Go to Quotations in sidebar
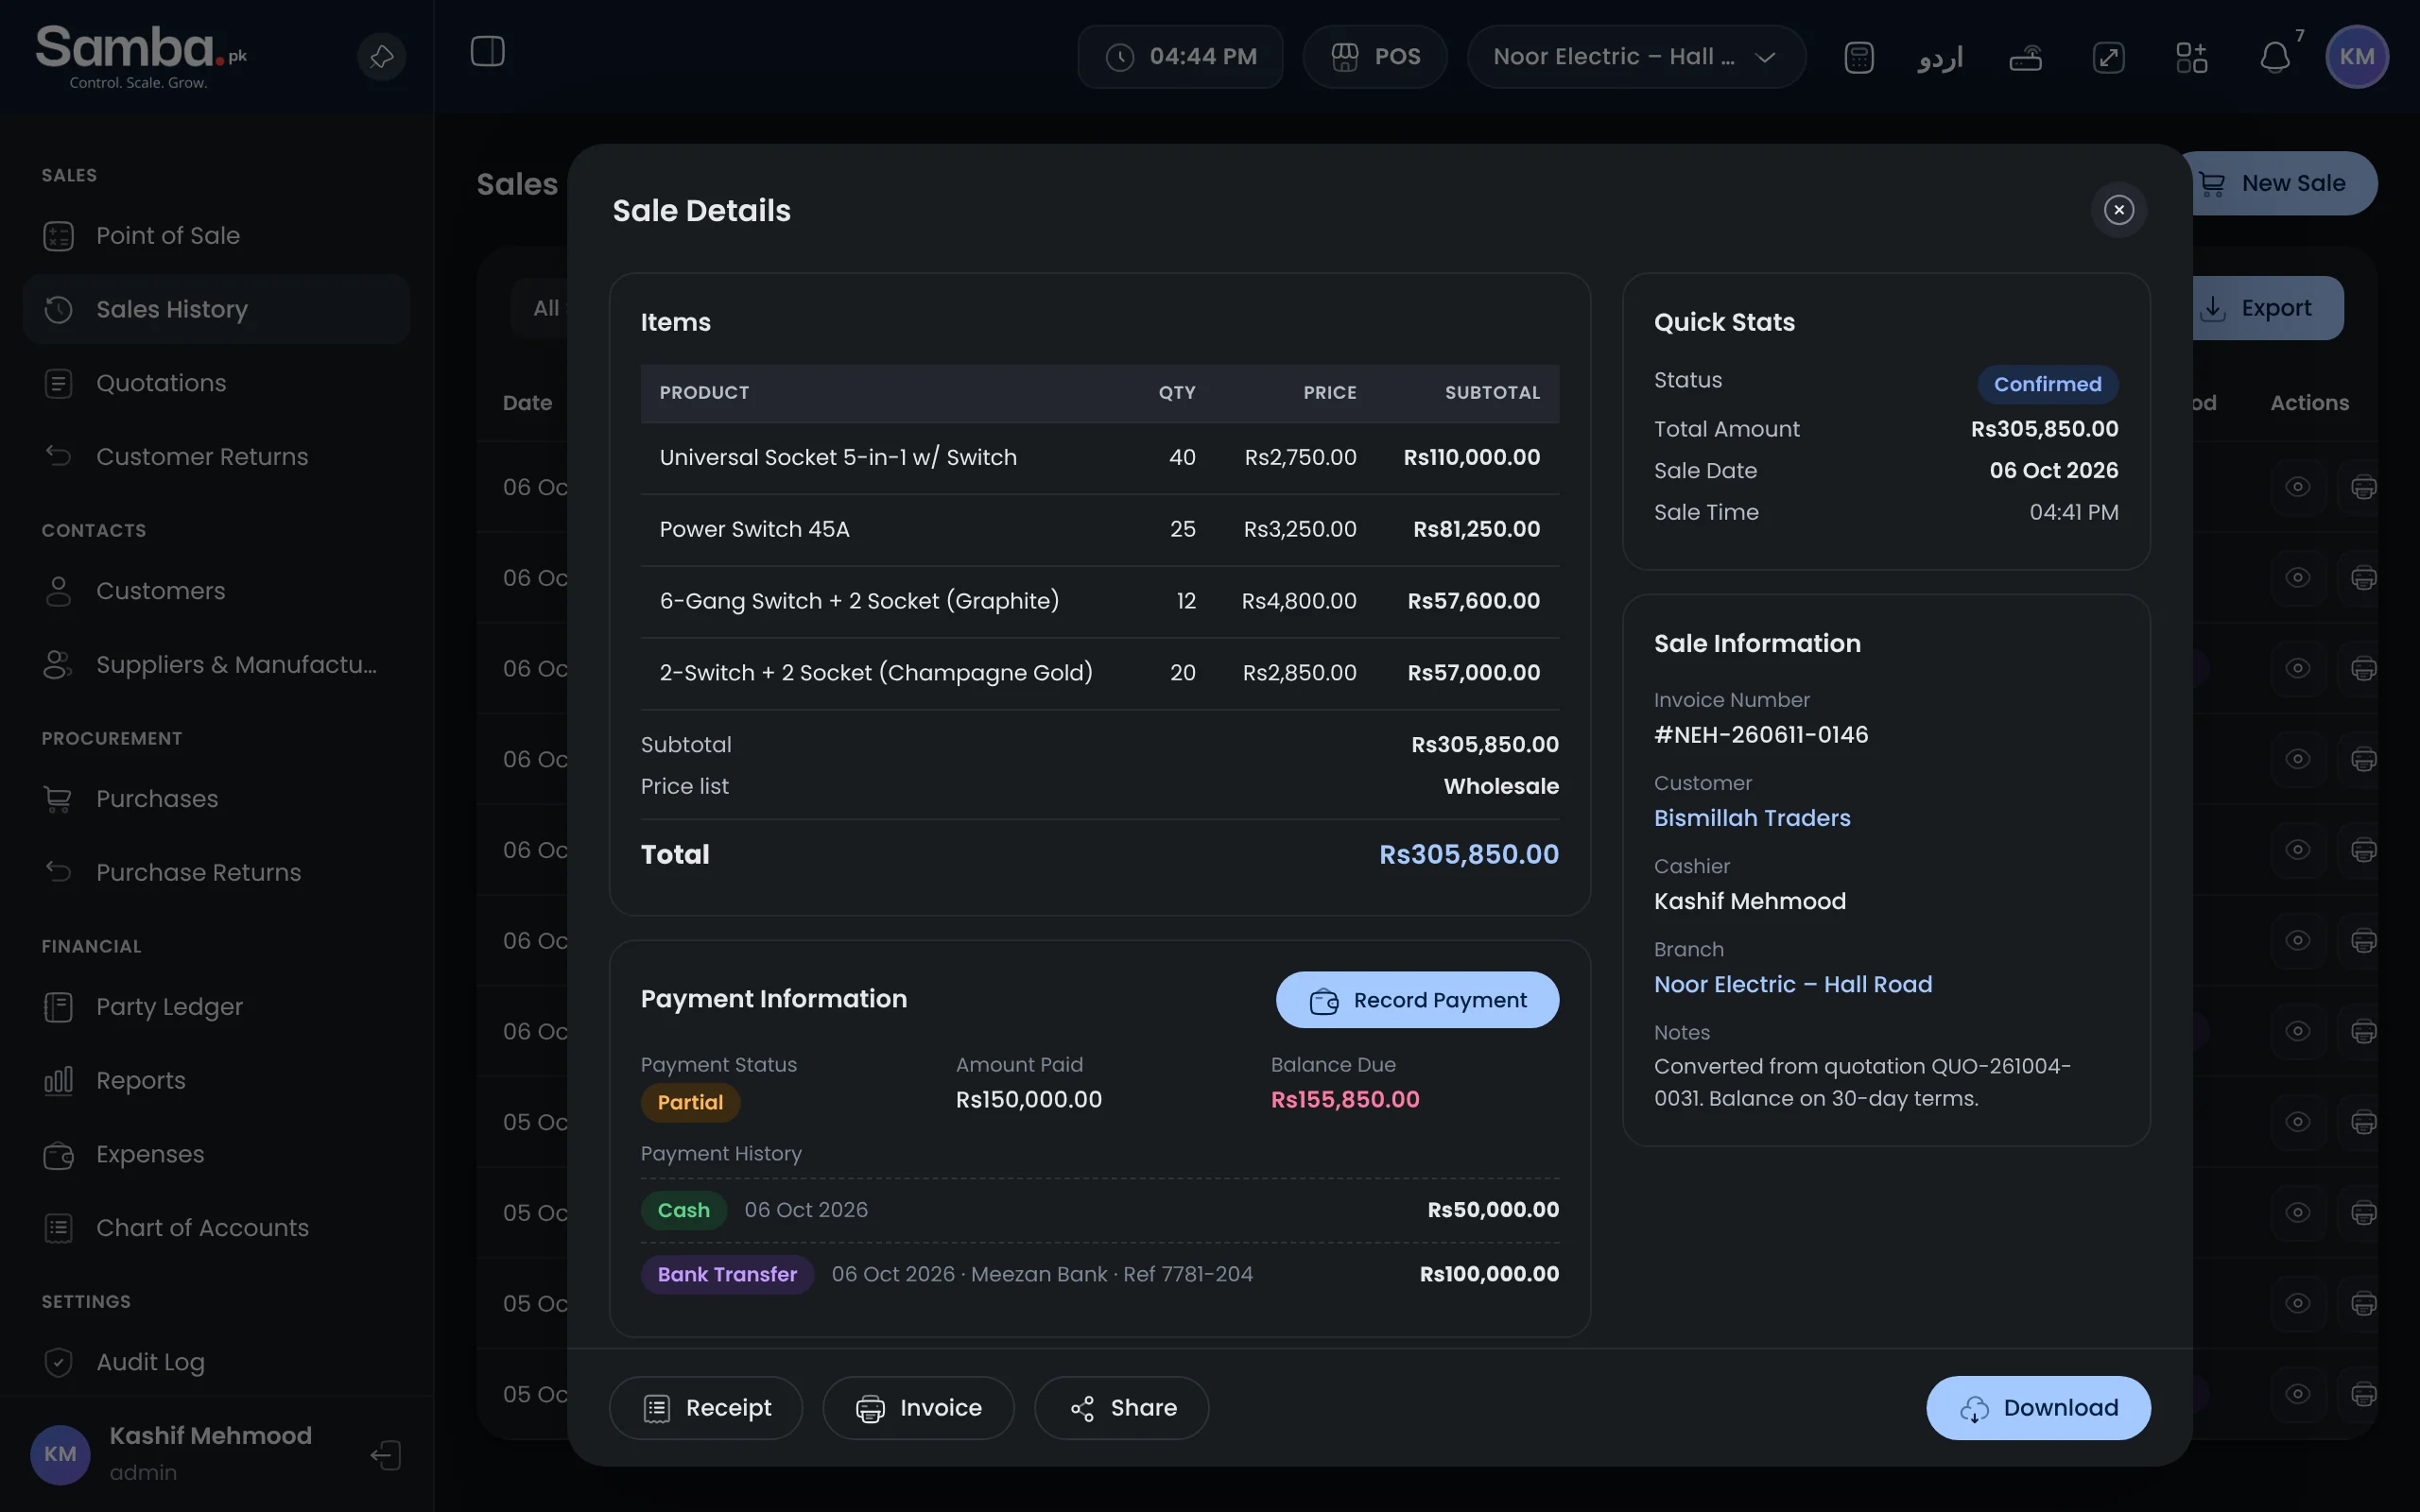Viewport: 2420px width, 1512px height. point(216,383)
